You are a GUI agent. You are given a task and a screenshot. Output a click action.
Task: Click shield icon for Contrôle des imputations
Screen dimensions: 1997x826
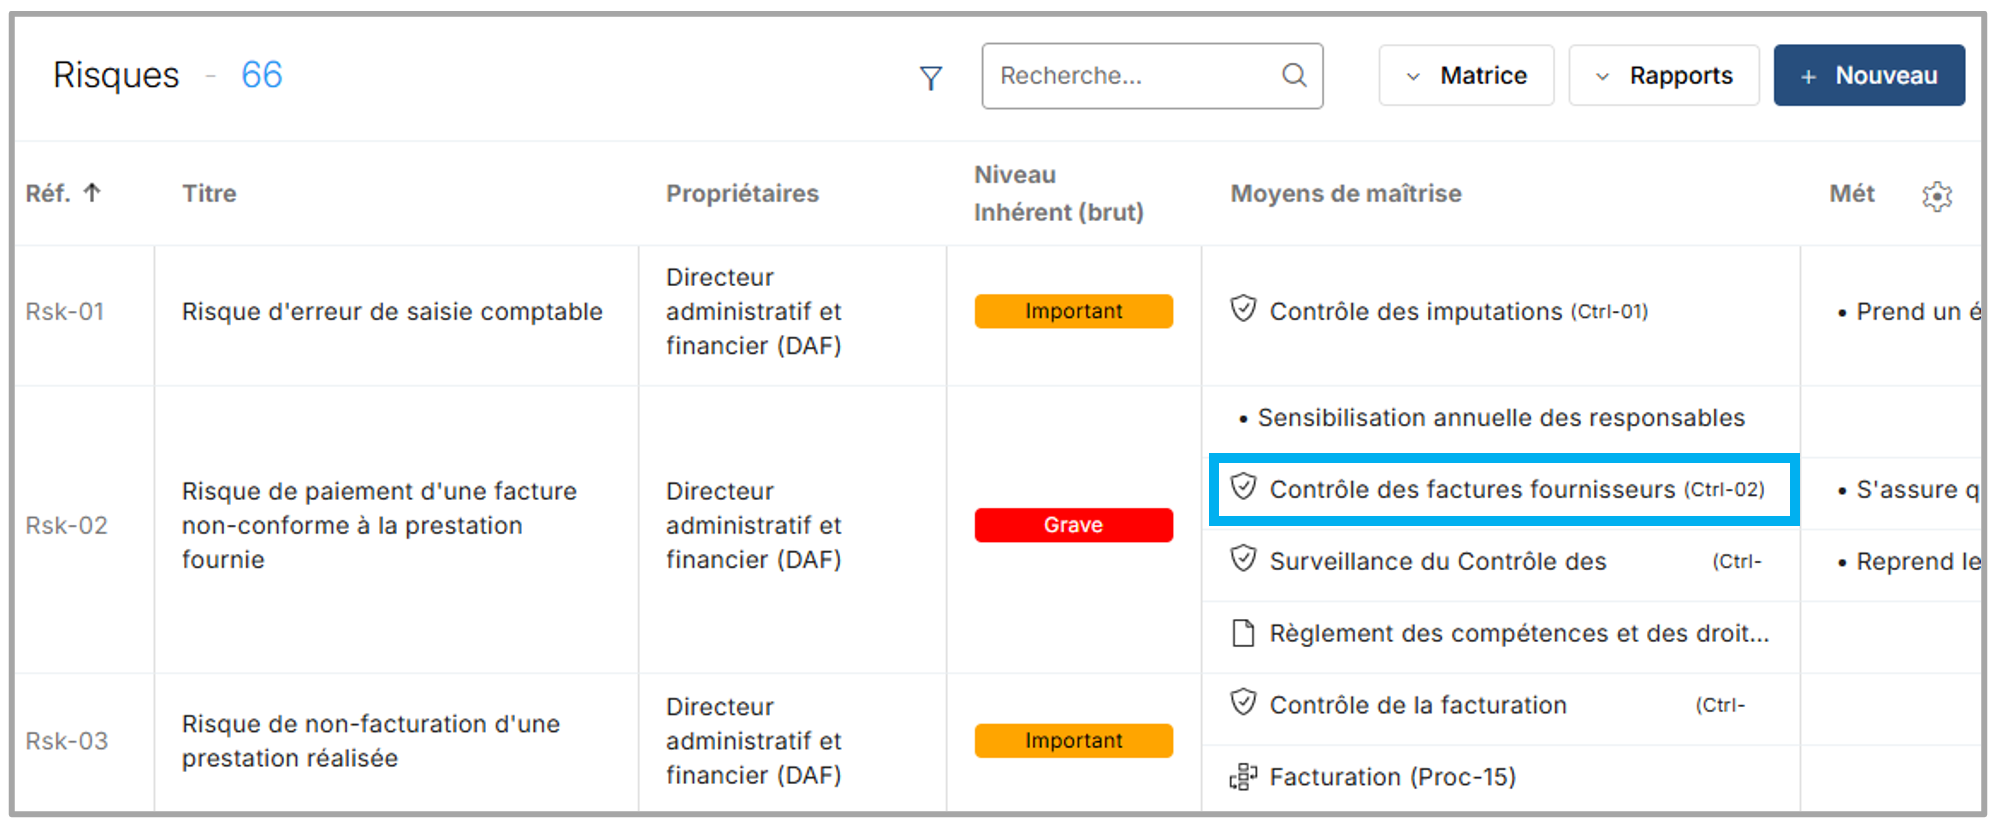pos(1243,308)
